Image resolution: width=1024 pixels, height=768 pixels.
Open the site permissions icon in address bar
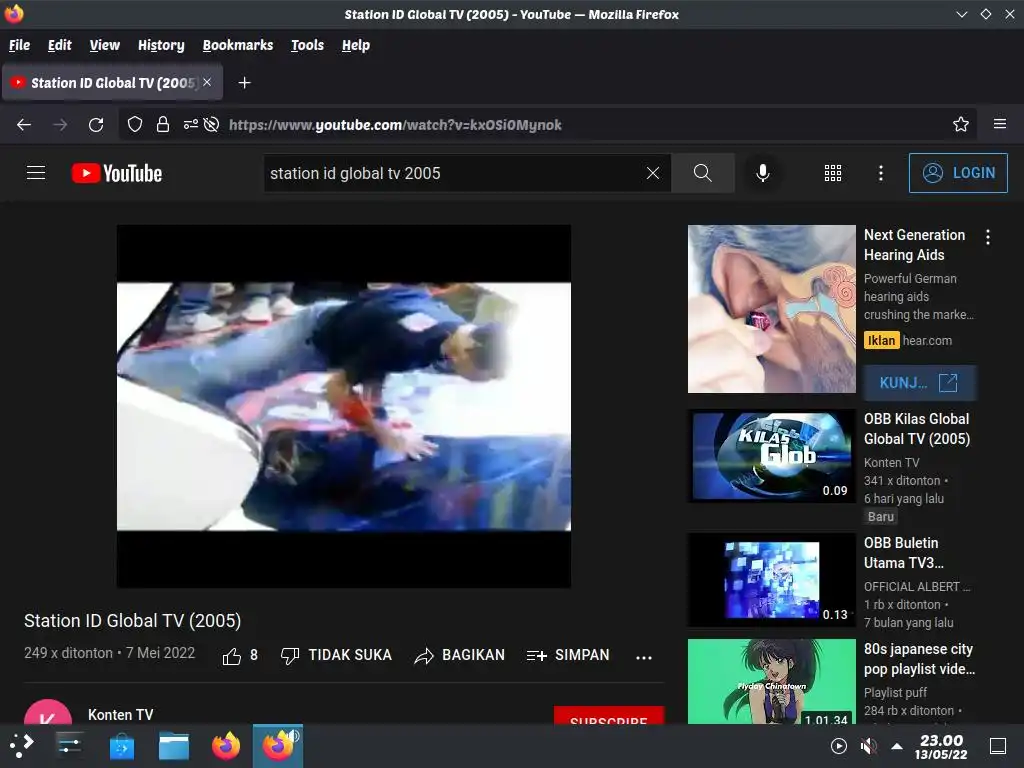pos(191,125)
